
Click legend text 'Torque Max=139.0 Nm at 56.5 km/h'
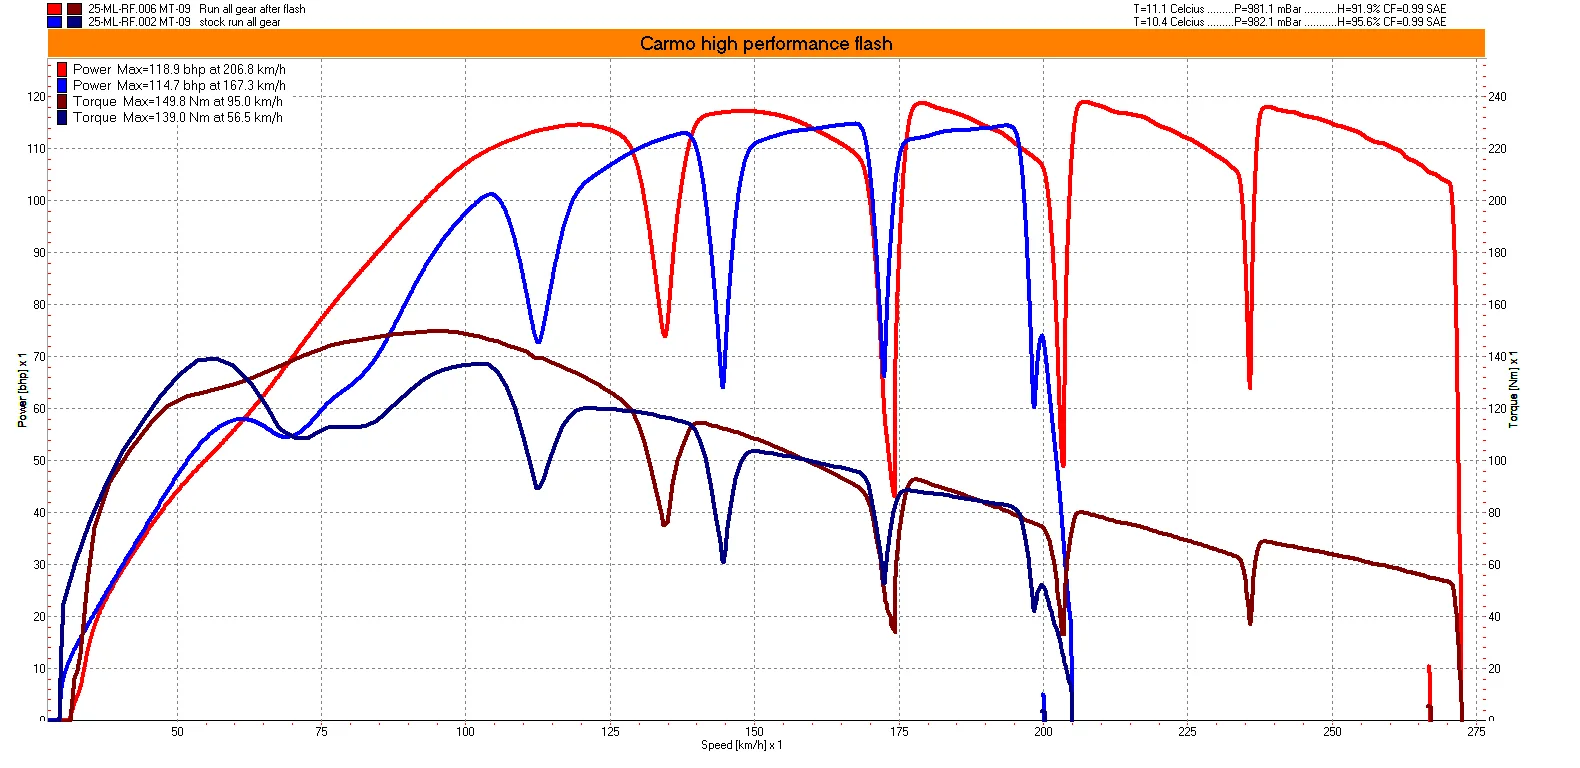(x=178, y=118)
